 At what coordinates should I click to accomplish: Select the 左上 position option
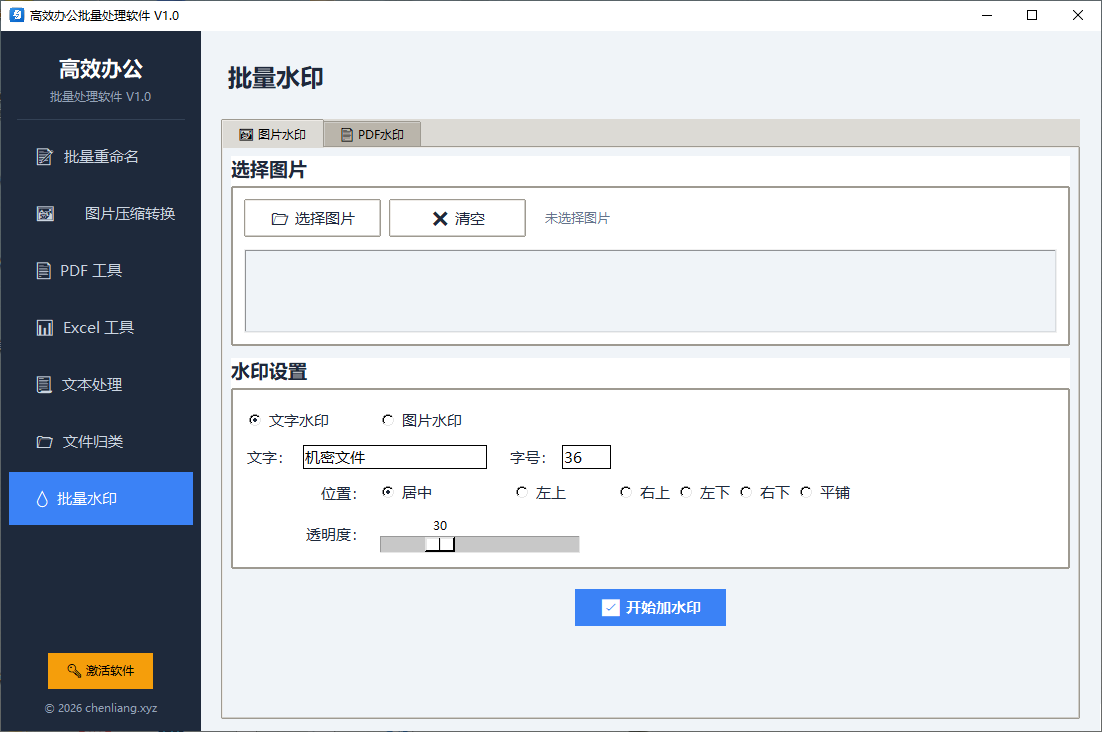(x=521, y=492)
